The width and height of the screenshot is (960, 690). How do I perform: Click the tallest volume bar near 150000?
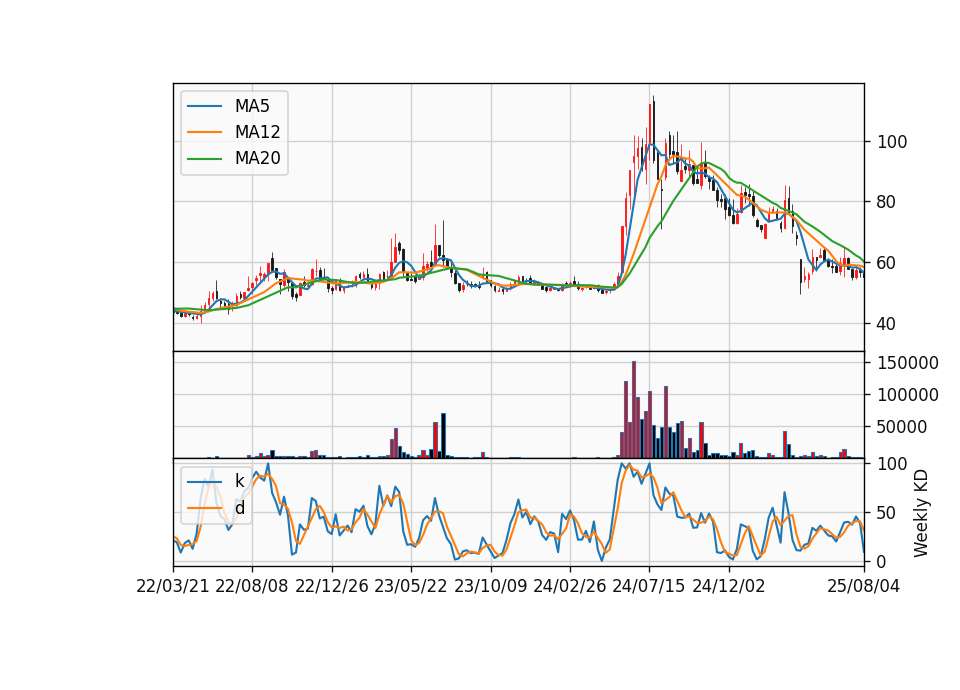tap(634, 410)
